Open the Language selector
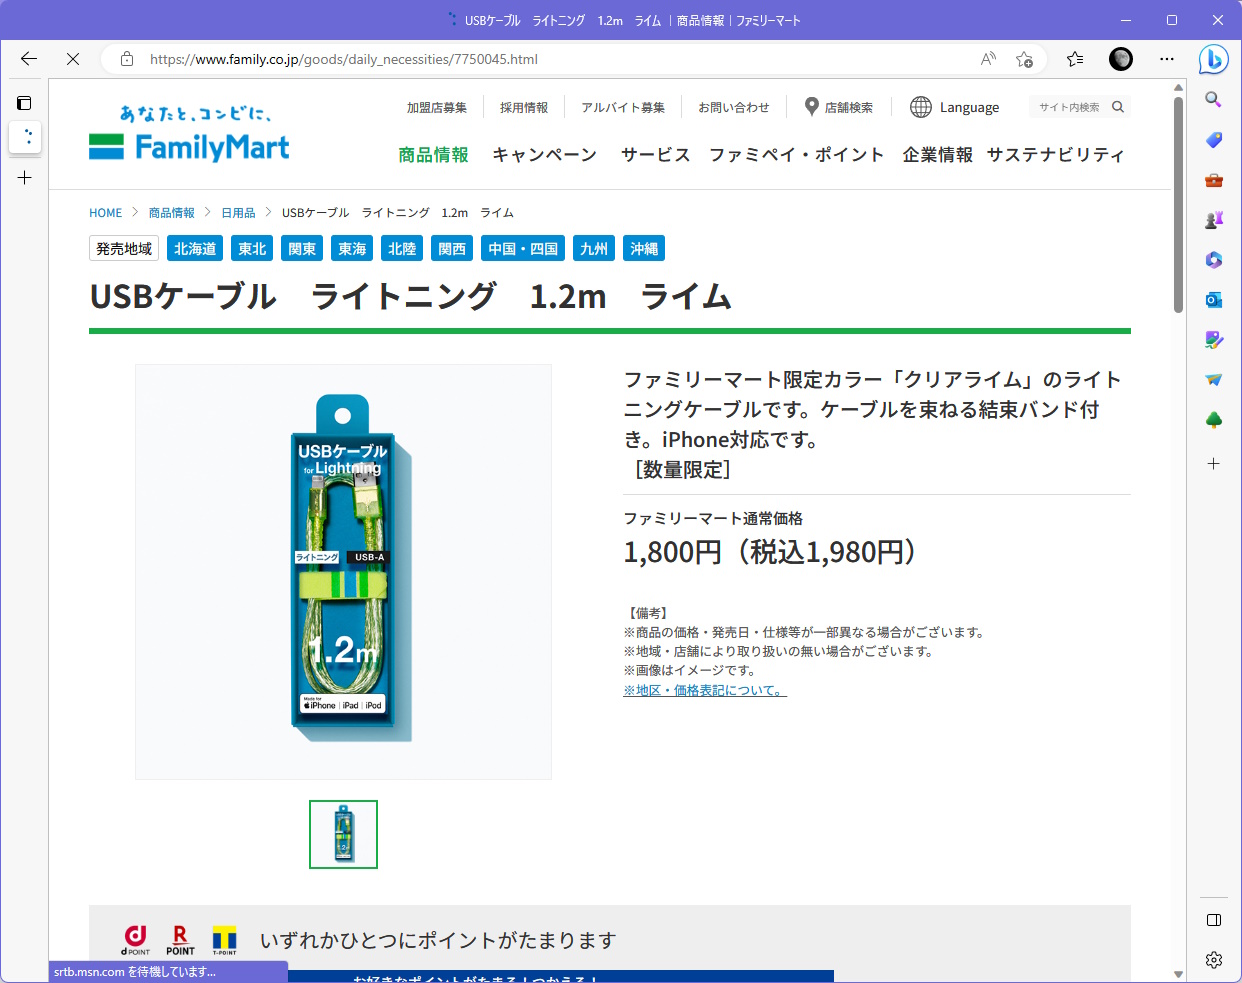Screen dimensions: 1242x983 tap(955, 107)
